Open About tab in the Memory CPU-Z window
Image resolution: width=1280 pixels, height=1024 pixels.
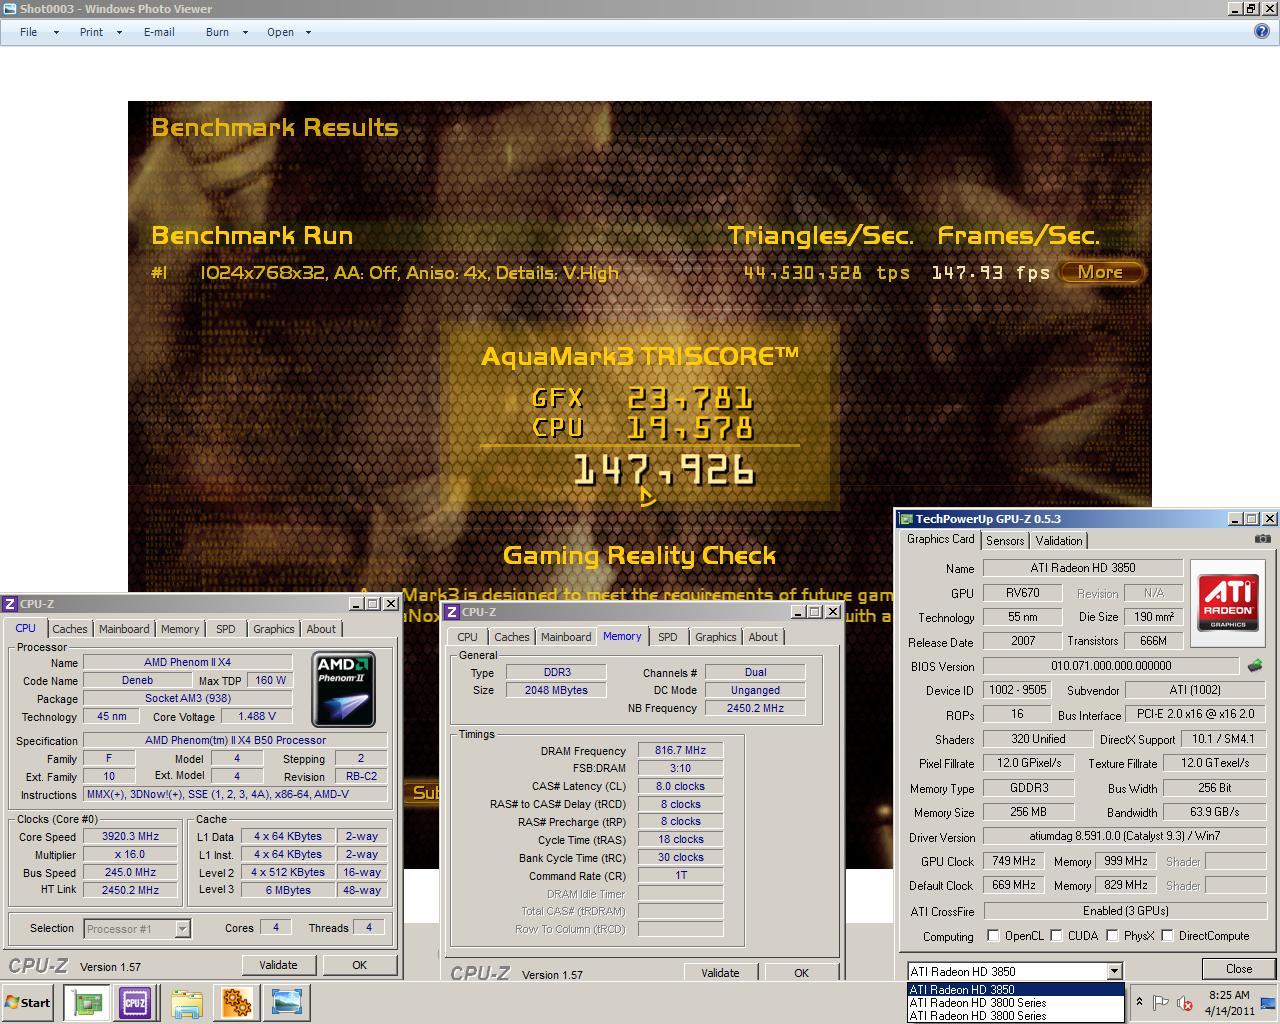click(x=763, y=637)
